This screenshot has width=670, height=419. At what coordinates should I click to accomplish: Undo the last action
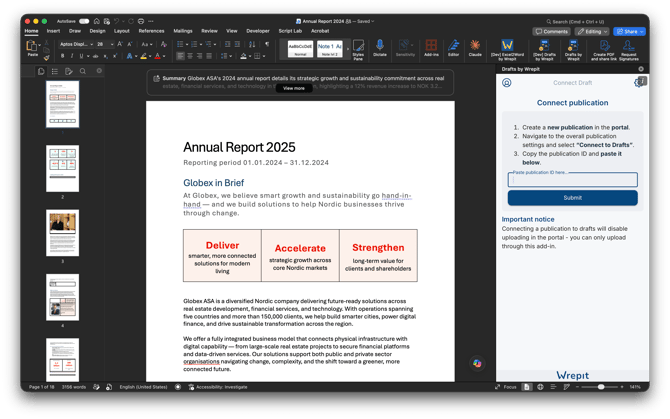116,21
